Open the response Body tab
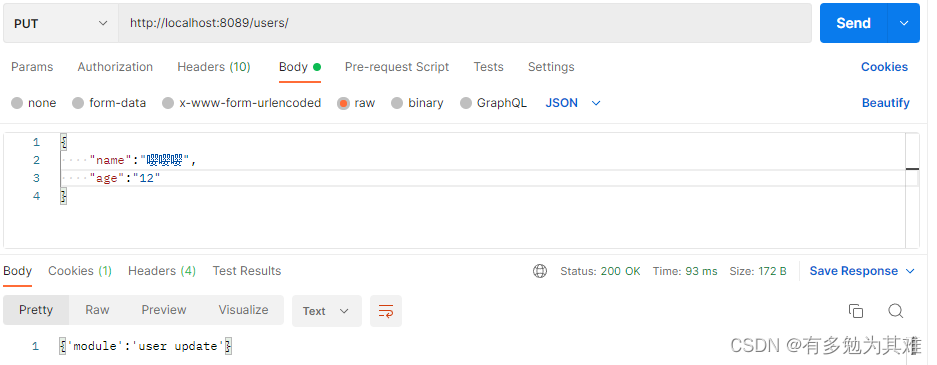The height and width of the screenshot is (365, 937). pos(17,271)
